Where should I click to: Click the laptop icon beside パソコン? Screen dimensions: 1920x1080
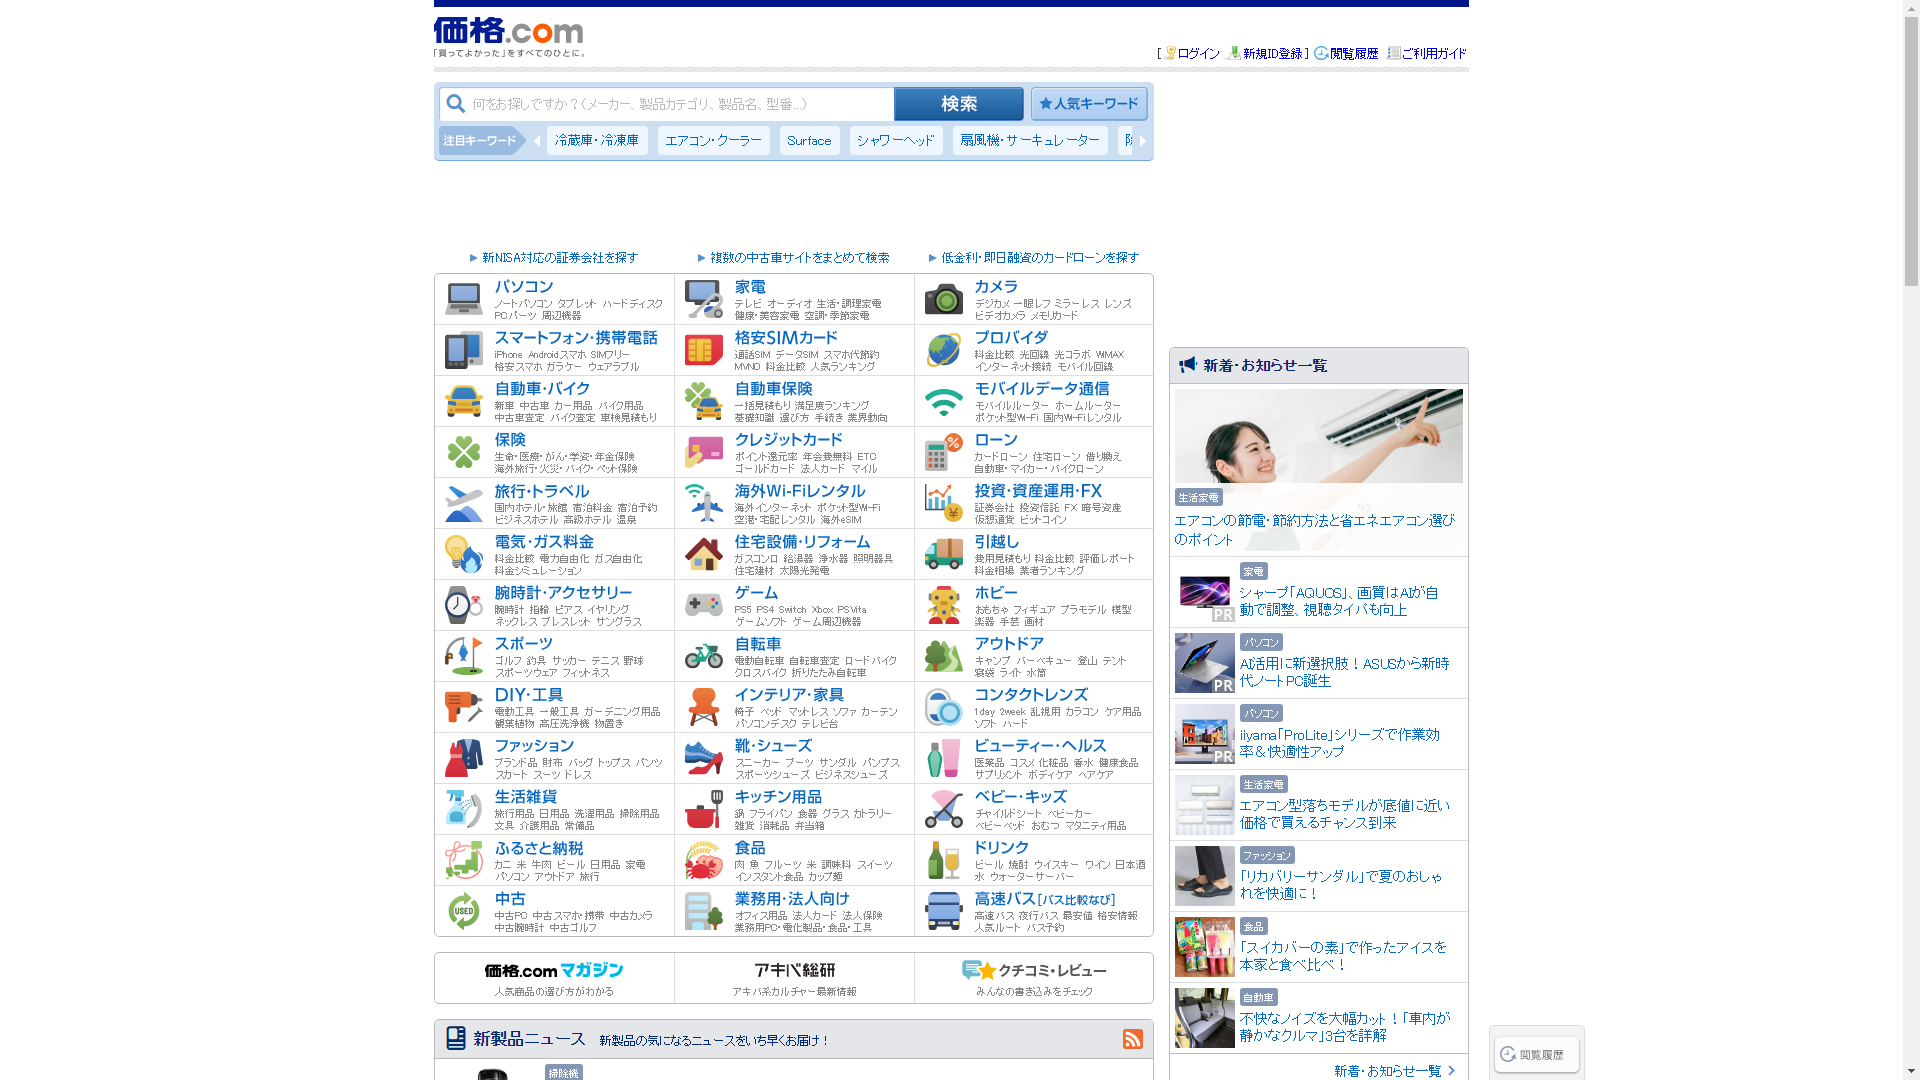pyautogui.click(x=463, y=299)
